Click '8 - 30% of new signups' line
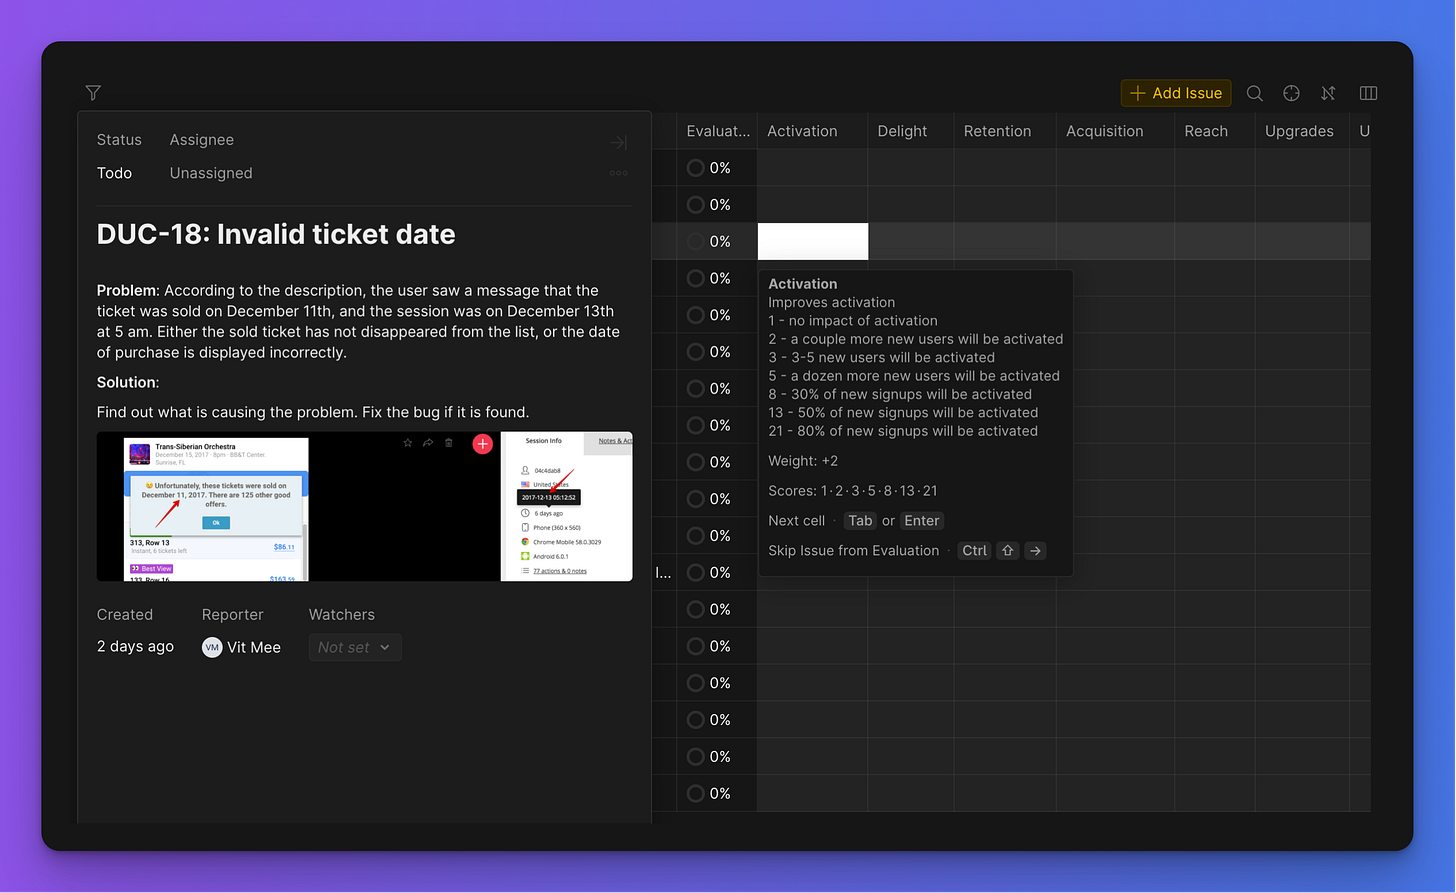The width and height of the screenshot is (1456, 893). (x=900, y=394)
